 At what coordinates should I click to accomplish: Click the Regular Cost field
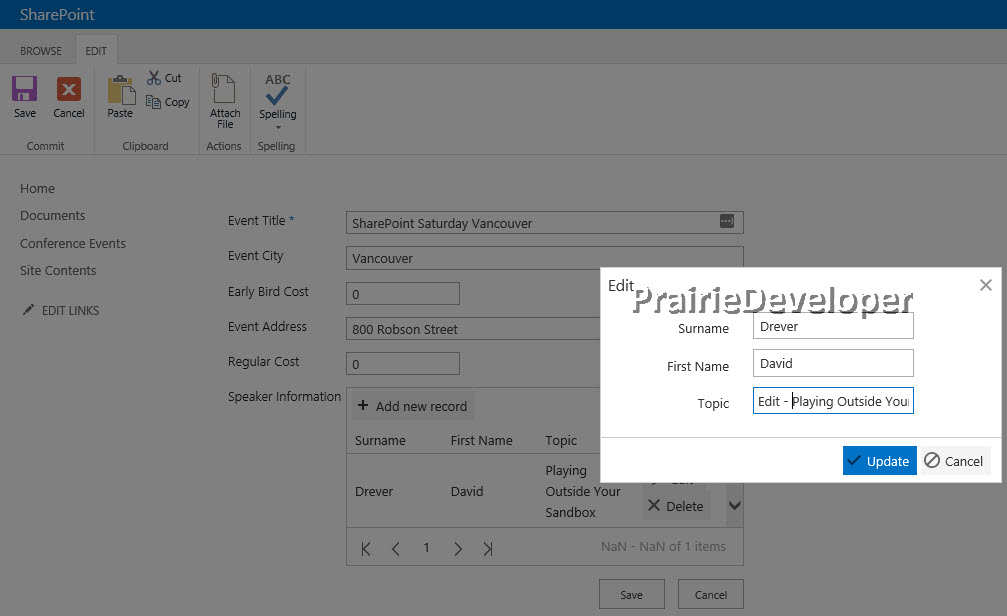point(403,364)
